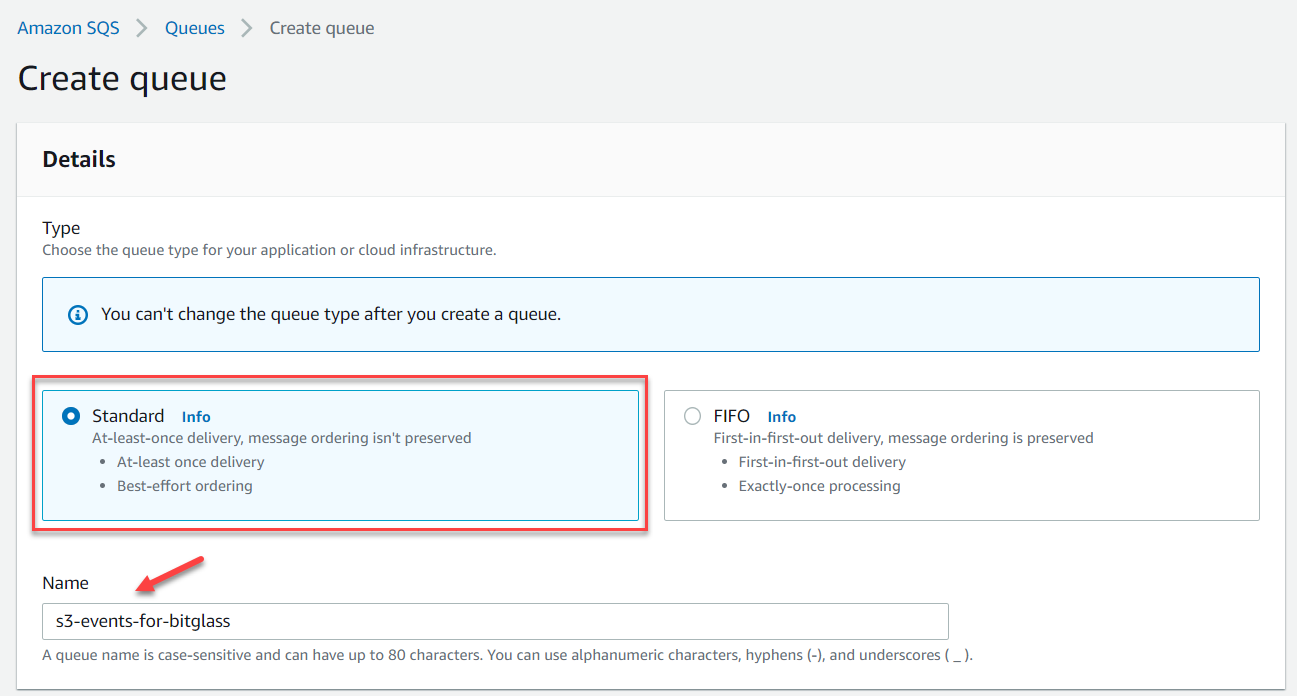
Task: Open the Info link beside FIFO
Action: tap(781, 416)
